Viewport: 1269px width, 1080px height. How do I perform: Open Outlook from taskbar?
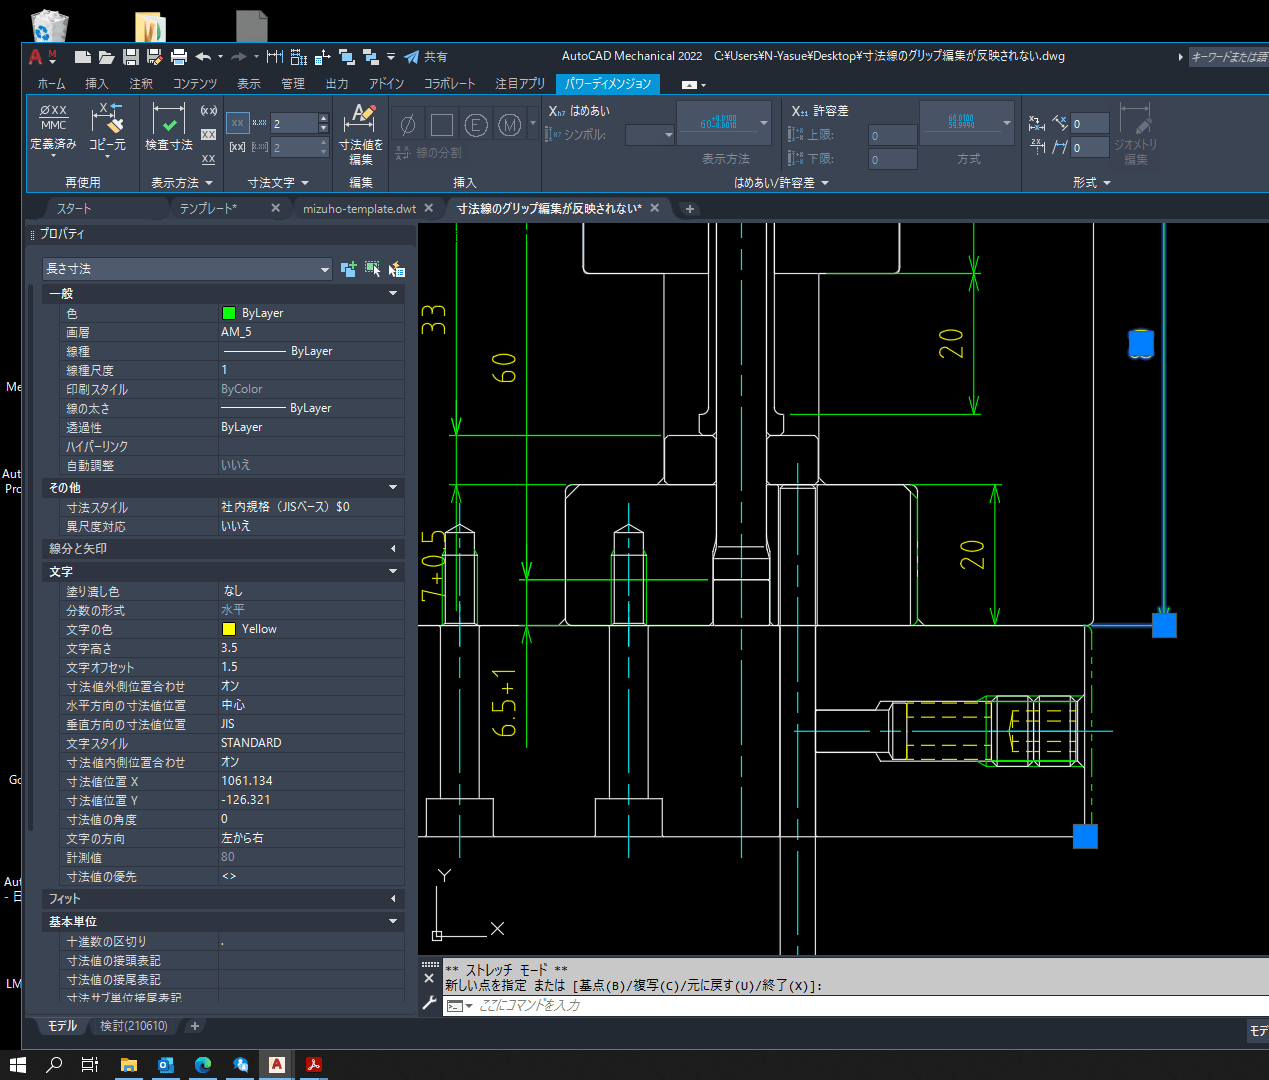pos(166,1065)
